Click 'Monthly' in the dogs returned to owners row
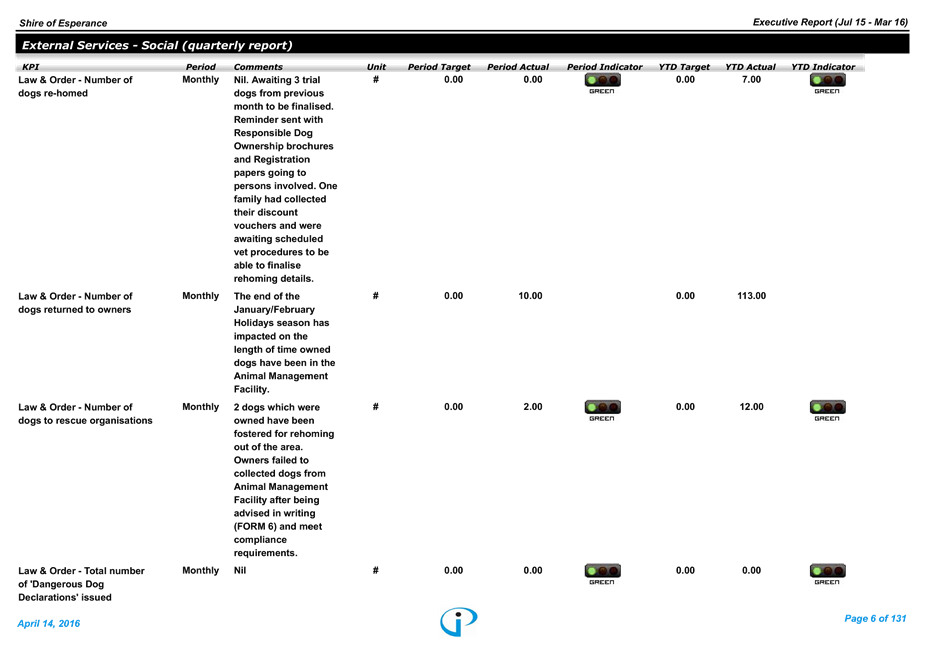This screenshot has height=657, width=928. click(201, 296)
